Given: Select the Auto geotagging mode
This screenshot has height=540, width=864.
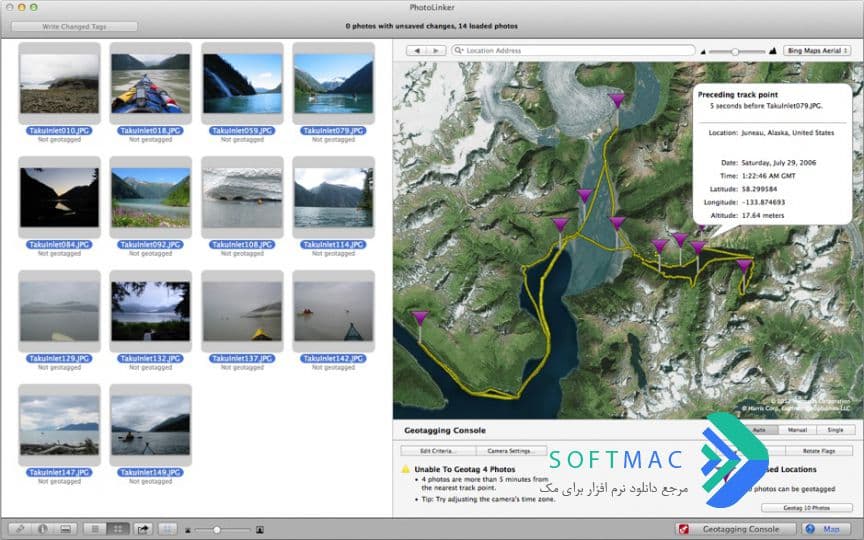Looking at the screenshot, I should [760, 430].
